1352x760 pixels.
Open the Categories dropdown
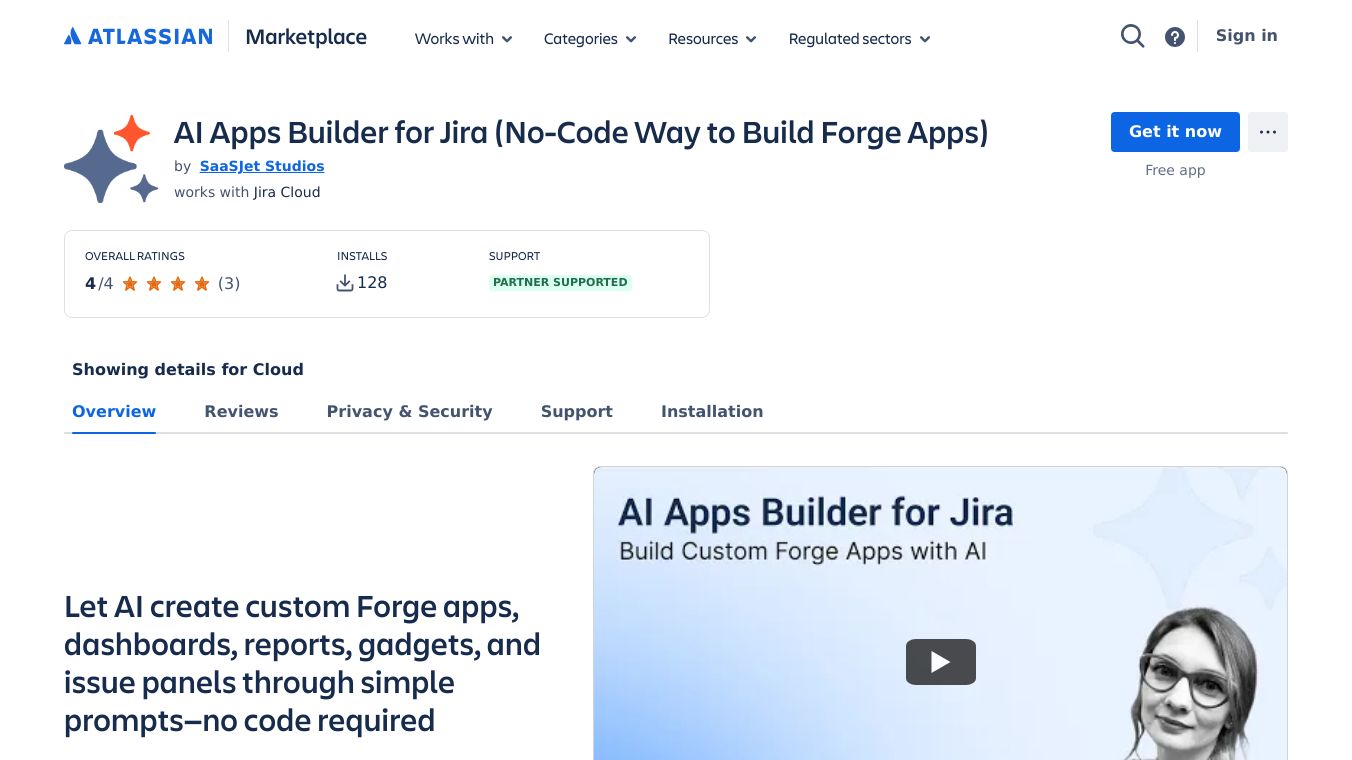[x=589, y=39]
